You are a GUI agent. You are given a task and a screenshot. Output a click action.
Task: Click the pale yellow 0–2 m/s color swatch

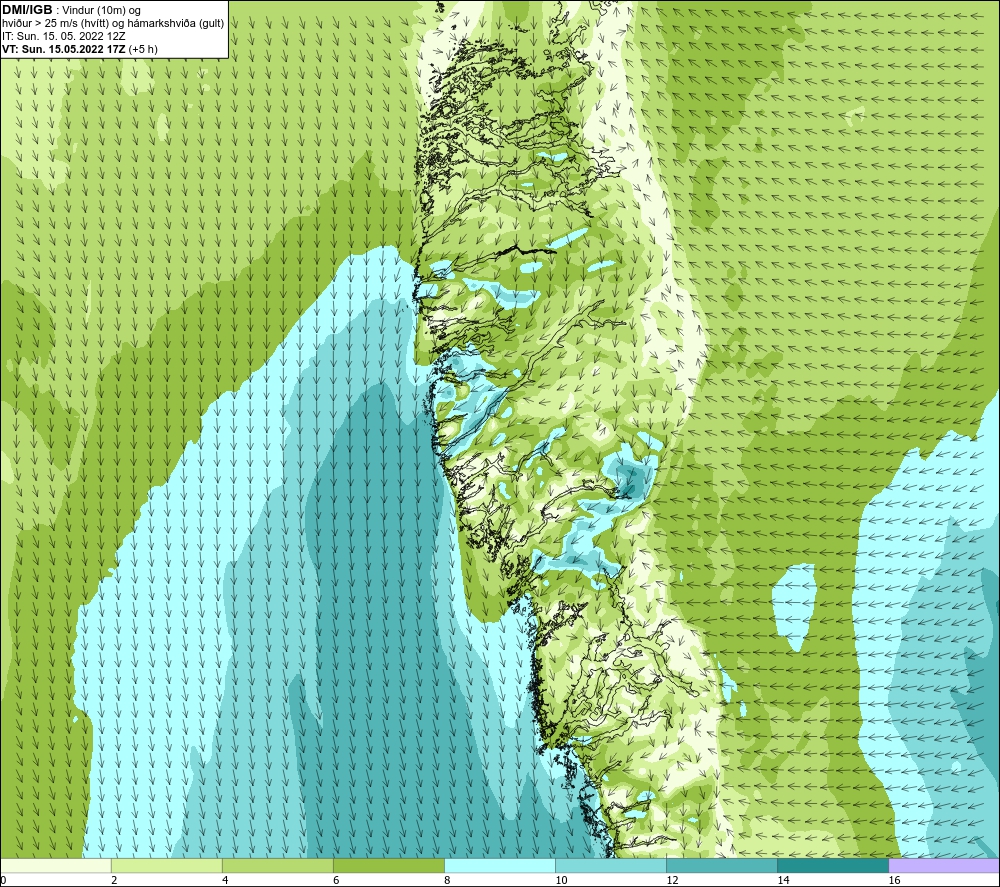click(56, 865)
